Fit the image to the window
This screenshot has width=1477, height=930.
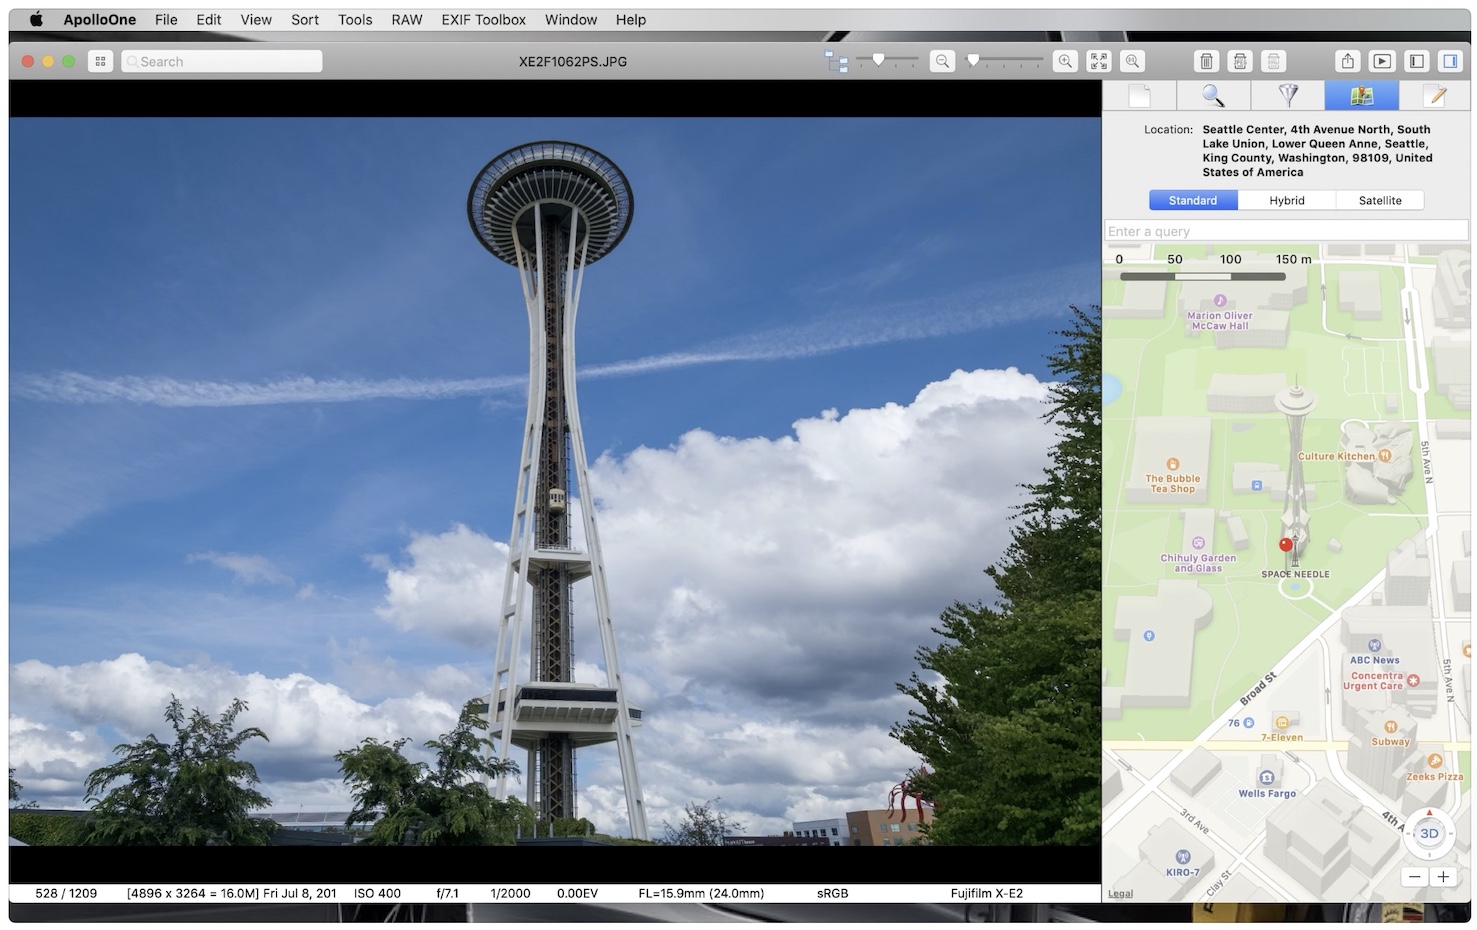pyautogui.click(x=1099, y=61)
